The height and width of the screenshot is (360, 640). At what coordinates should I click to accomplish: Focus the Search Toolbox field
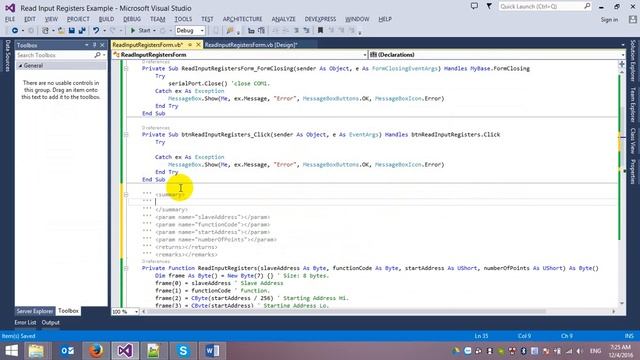pos(55,55)
